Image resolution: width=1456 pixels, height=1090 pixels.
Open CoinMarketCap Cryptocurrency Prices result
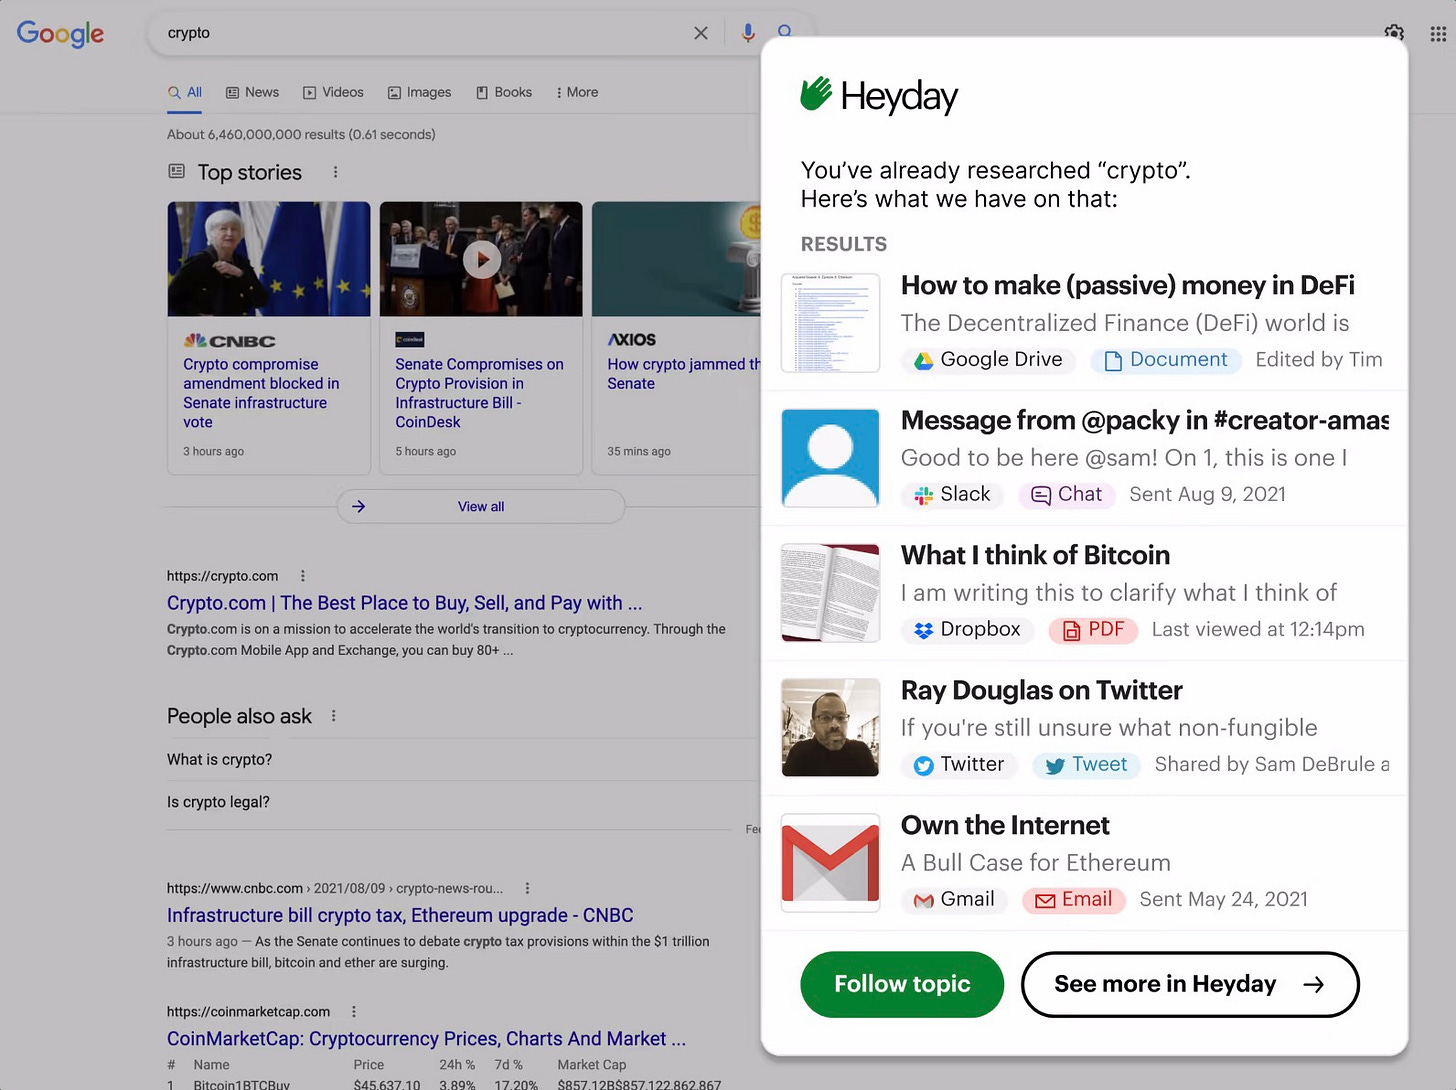click(x=426, y=1039)
